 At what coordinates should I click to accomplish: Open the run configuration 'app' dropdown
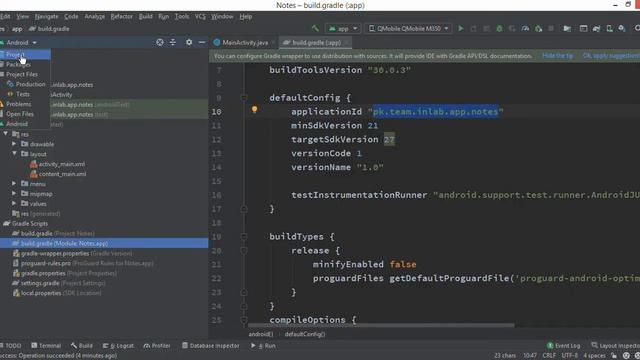[x=343, y=29]
